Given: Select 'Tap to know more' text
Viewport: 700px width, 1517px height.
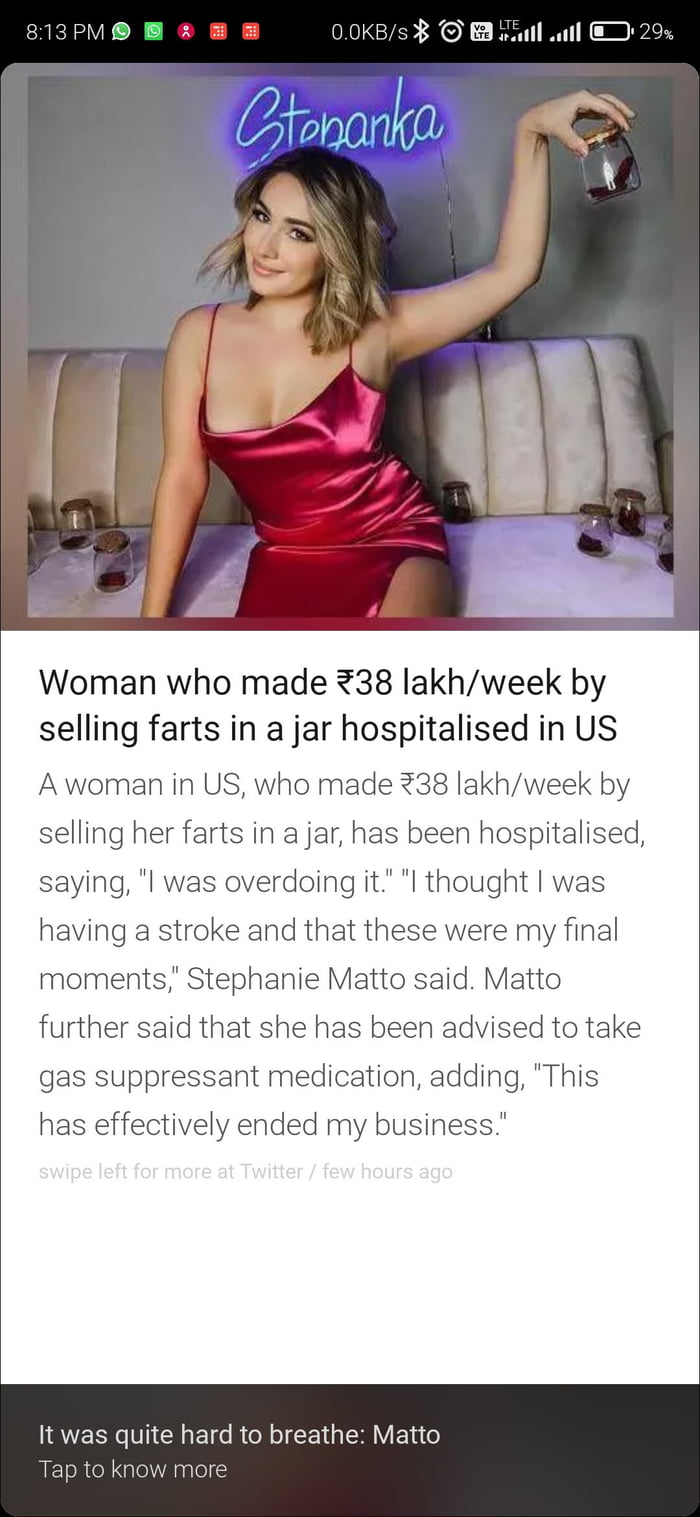Looking at the screenshot, I should tap(133, 1469).
